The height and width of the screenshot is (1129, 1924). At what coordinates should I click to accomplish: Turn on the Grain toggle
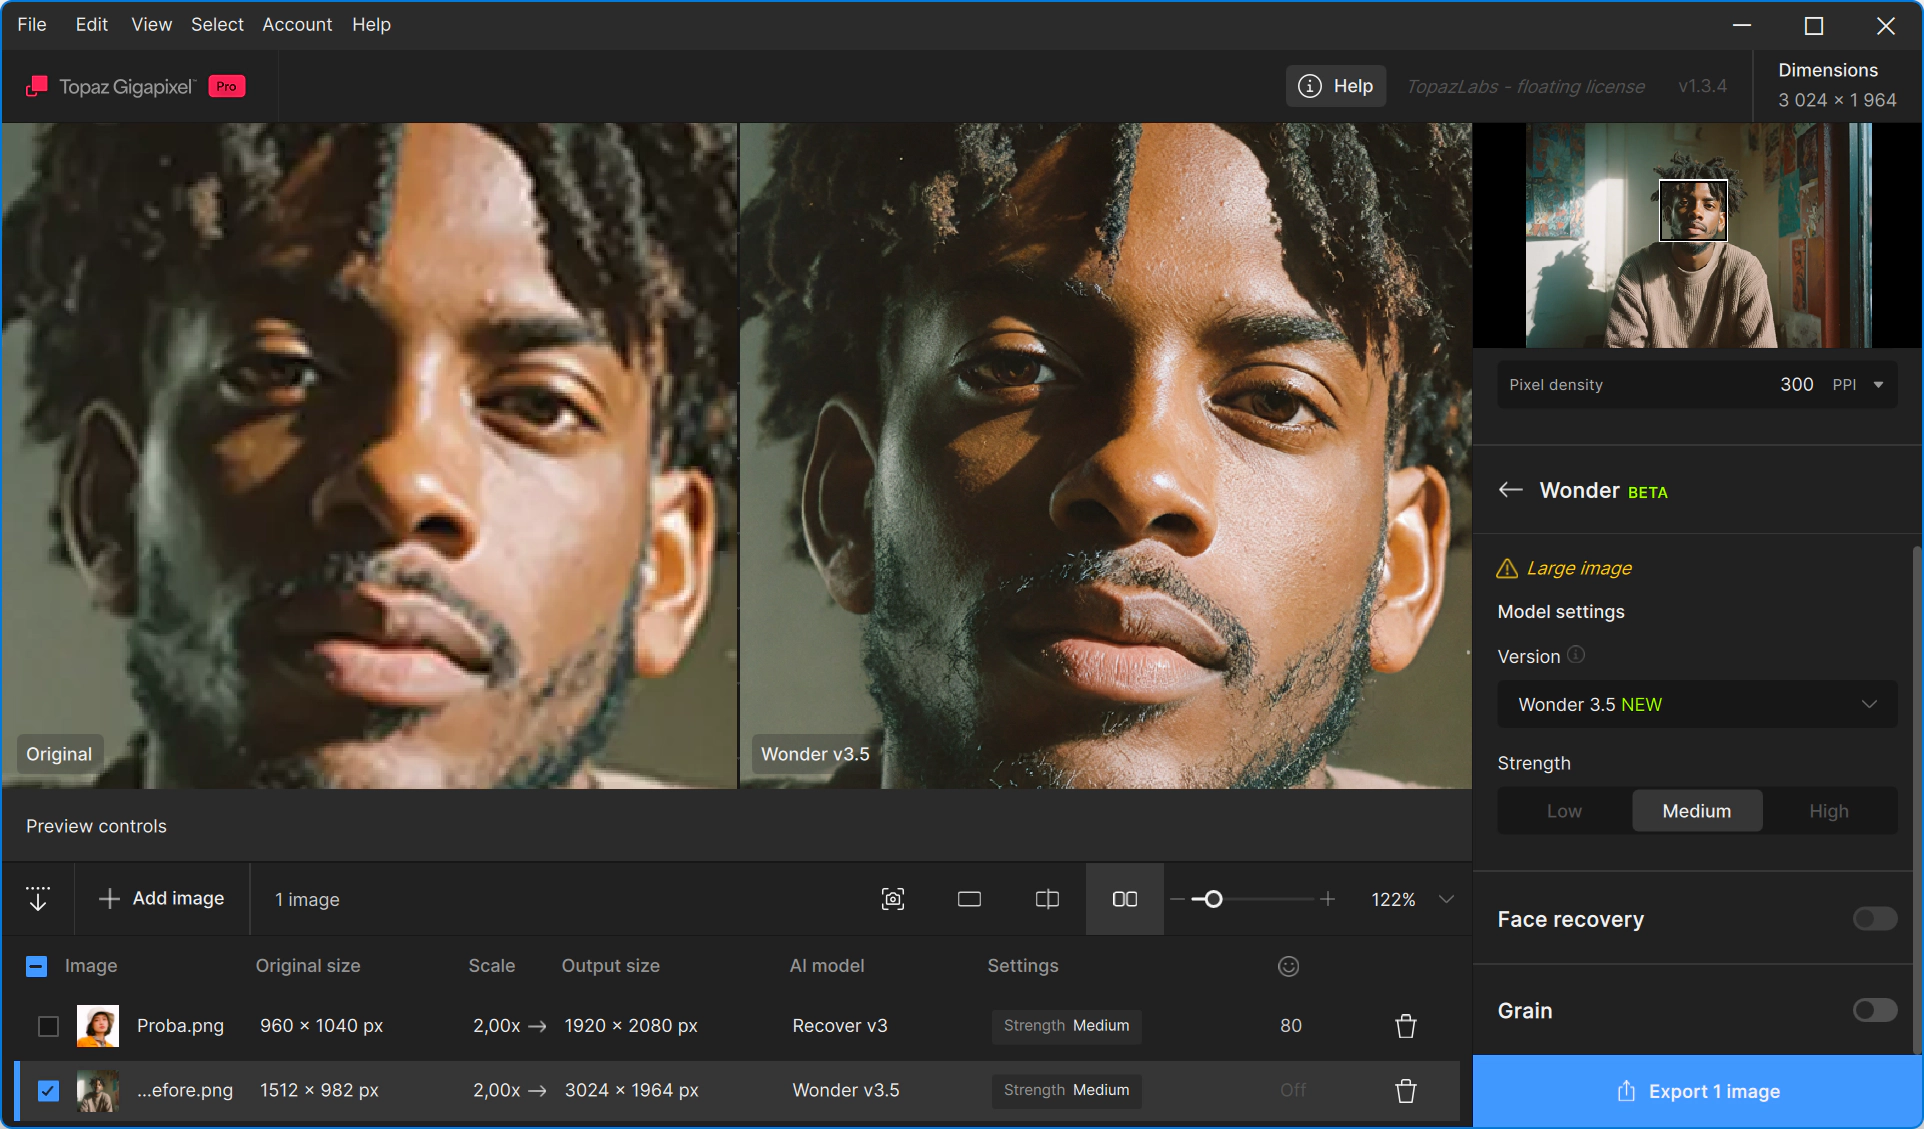coord(1874,1010)
